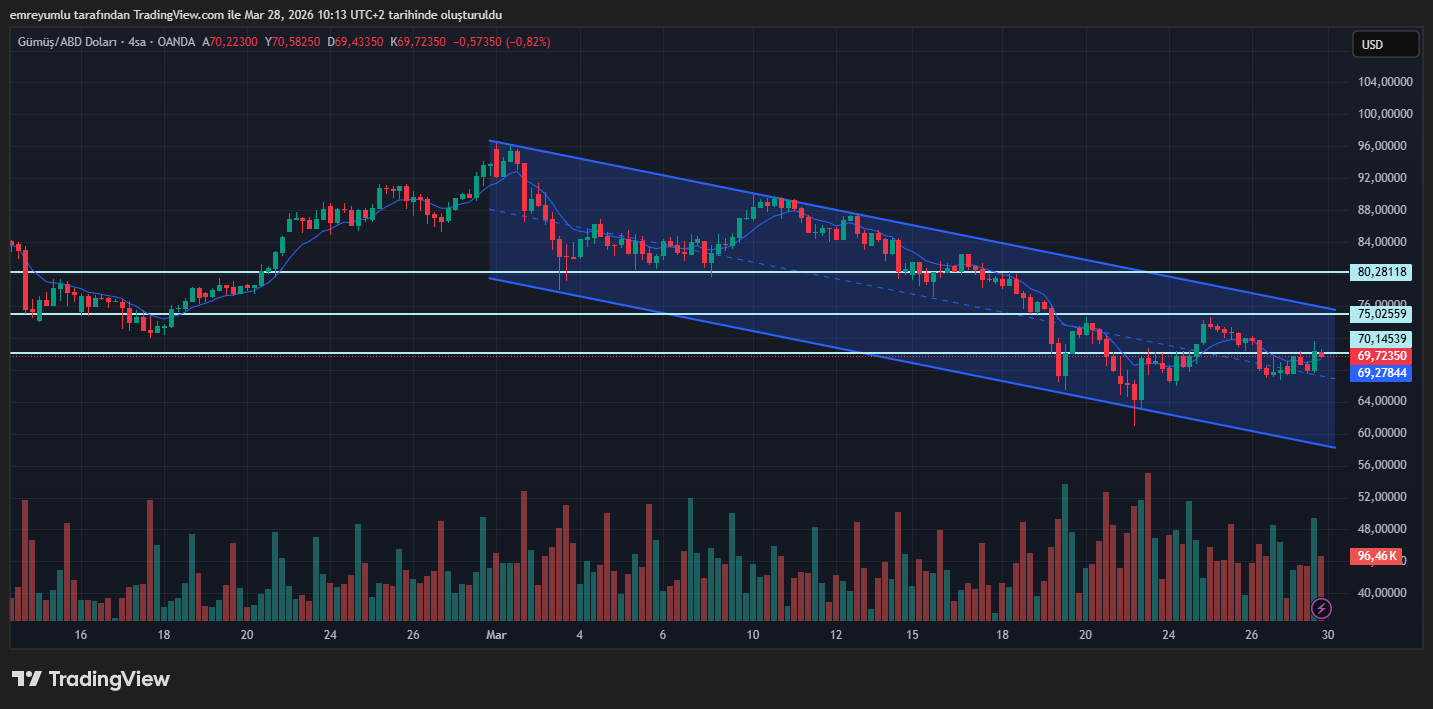This screenshot has height=709, width=1433.
Task: Select the 75,02559 price level label
Action: [x=1382, y=314]
